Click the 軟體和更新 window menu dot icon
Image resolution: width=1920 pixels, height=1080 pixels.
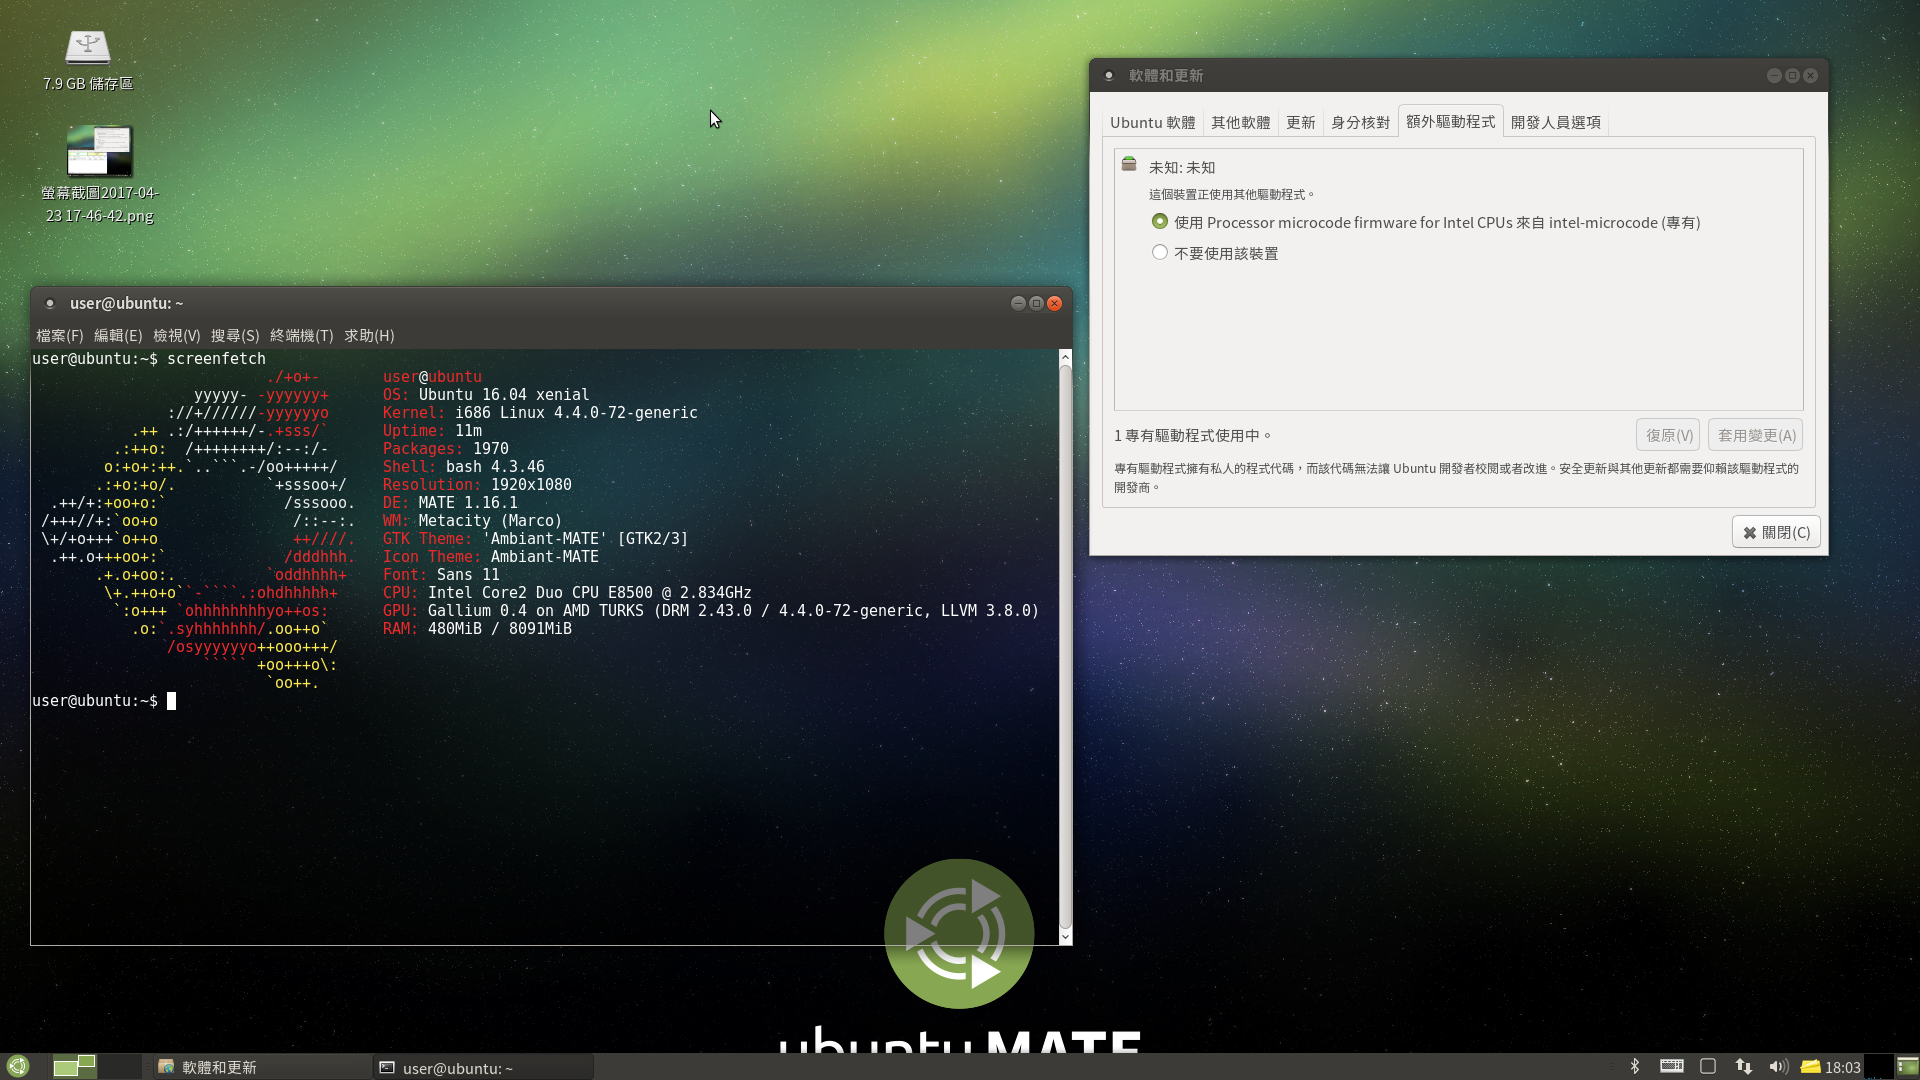[x=1108, y=75]
